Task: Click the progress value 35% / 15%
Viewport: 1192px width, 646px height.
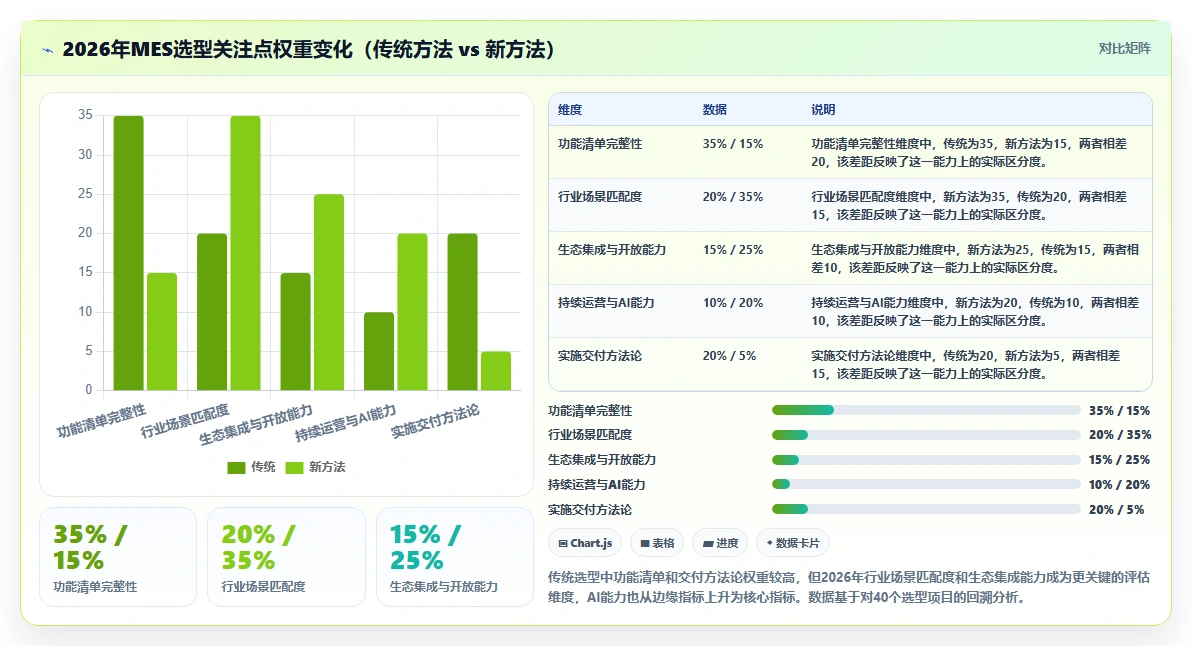Action: coord(1119,411)
